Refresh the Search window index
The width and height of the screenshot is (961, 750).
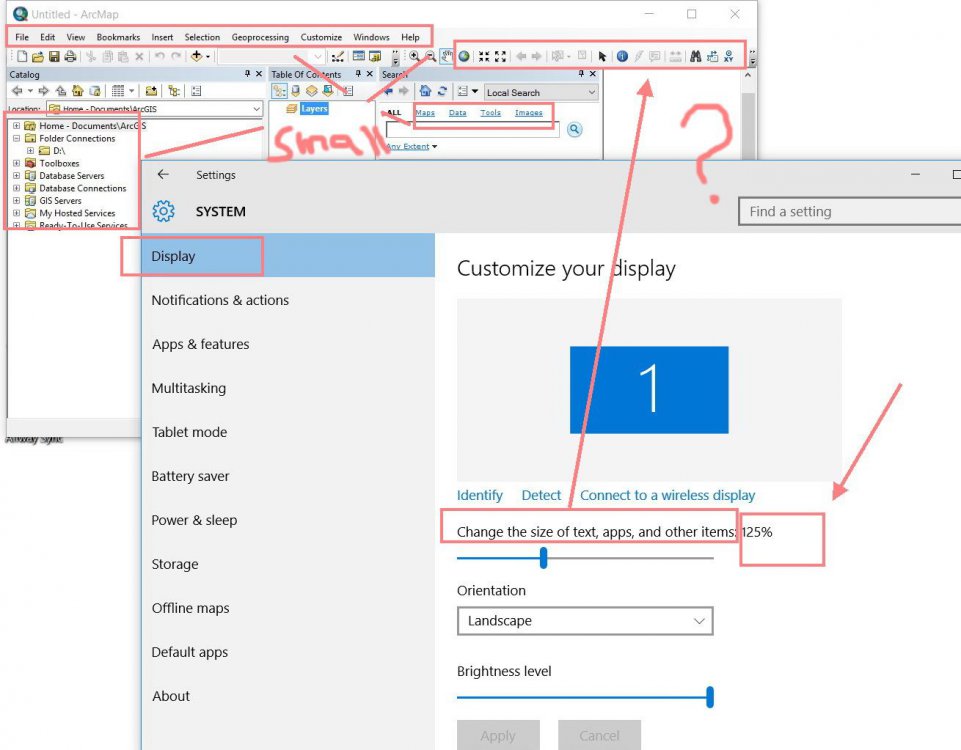[x=443, y=91]
